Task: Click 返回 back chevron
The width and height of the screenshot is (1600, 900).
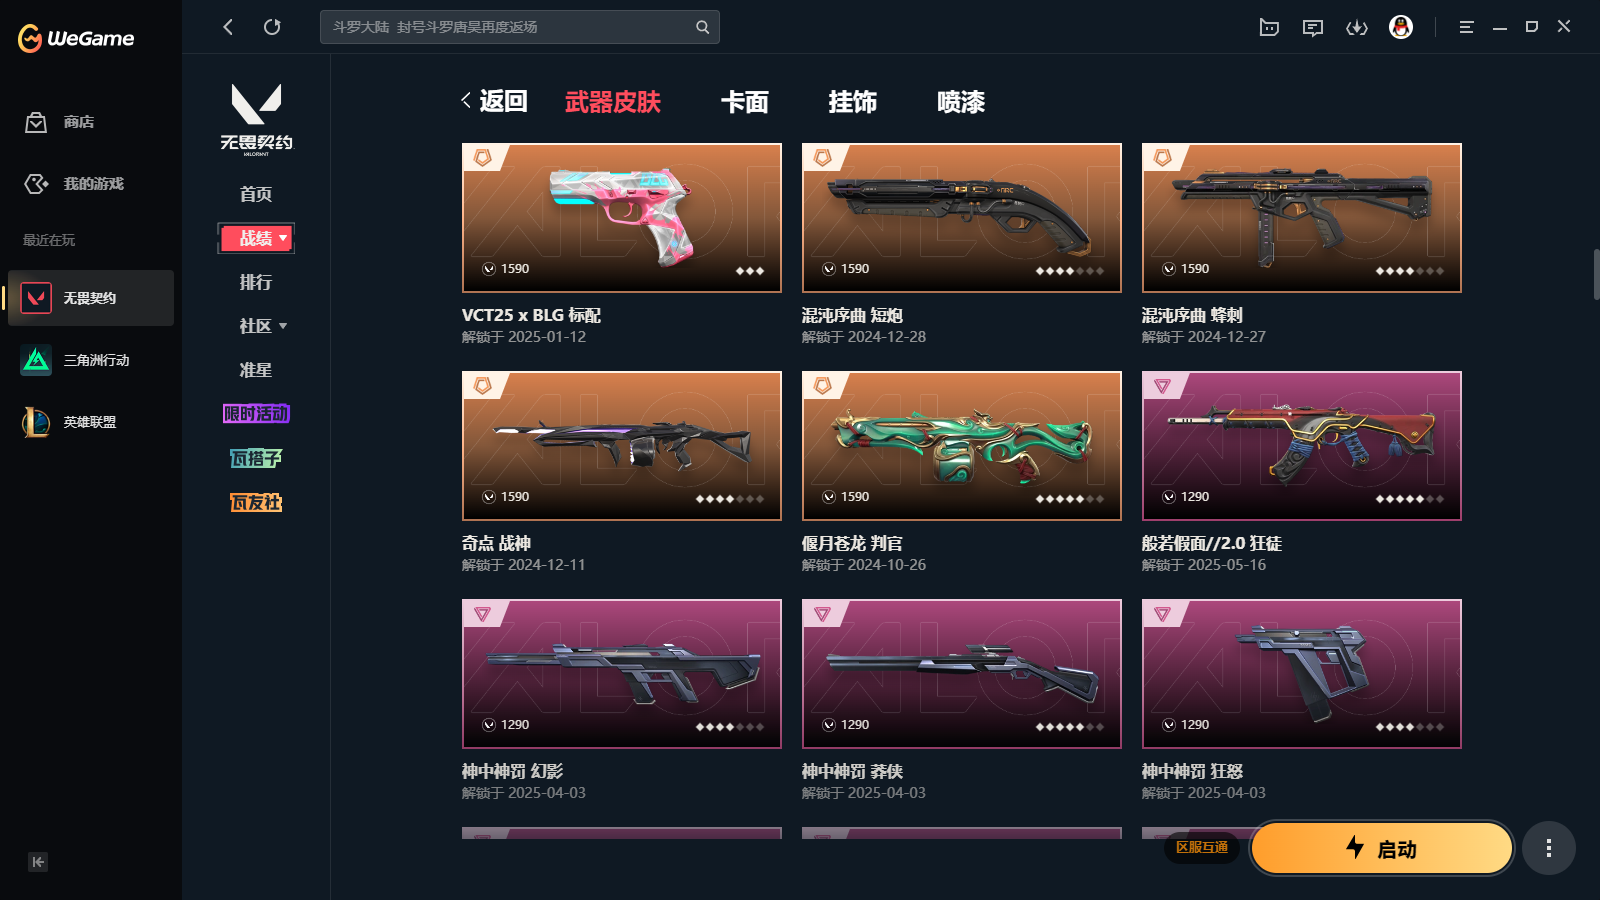Action: 493,101
